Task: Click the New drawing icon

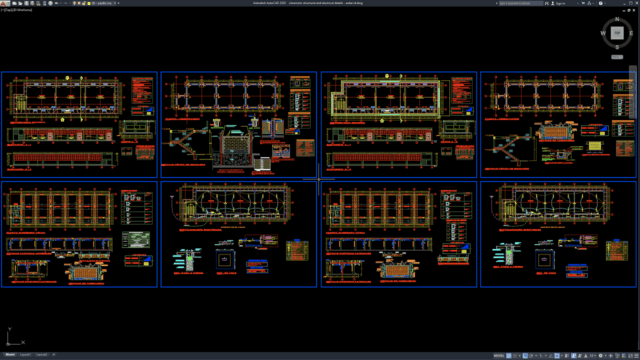Action: (14, 3)
